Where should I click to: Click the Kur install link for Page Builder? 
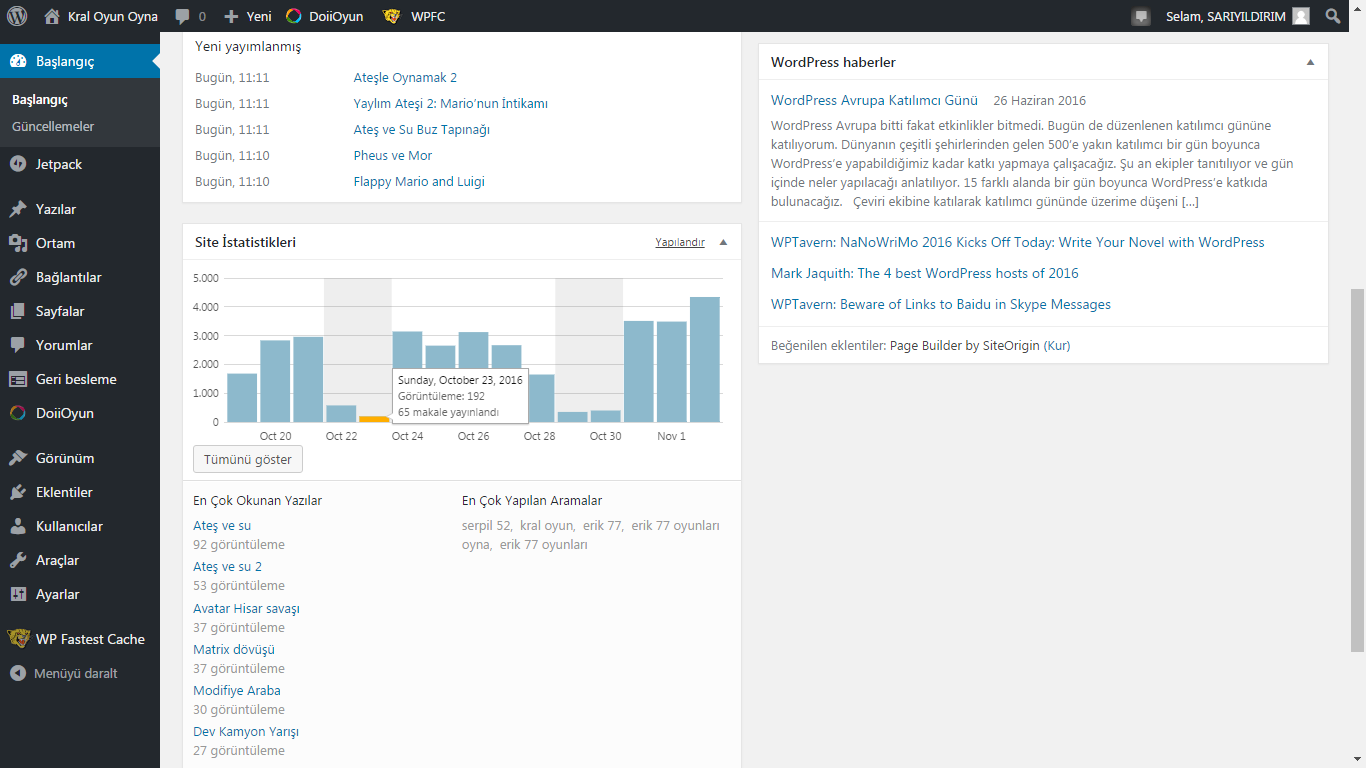coord(1057,346)
